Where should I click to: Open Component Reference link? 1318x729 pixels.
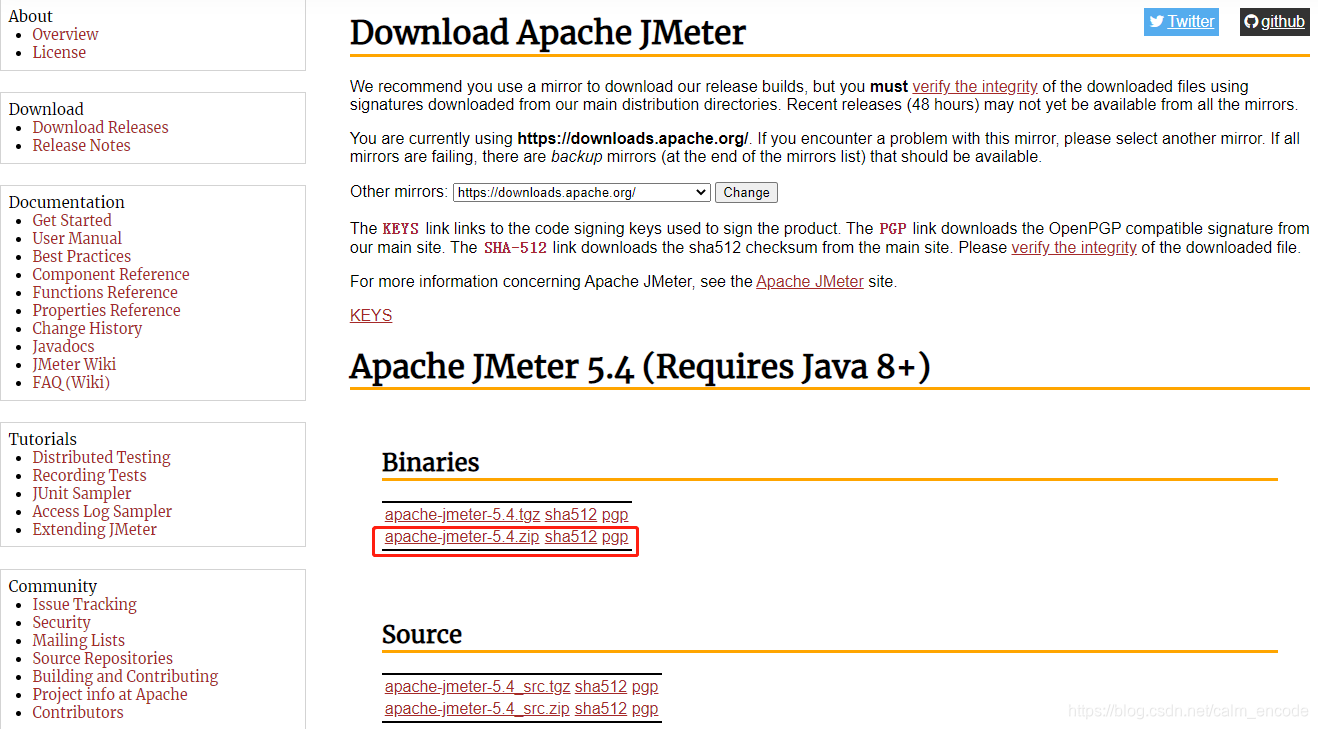point(111,275)
